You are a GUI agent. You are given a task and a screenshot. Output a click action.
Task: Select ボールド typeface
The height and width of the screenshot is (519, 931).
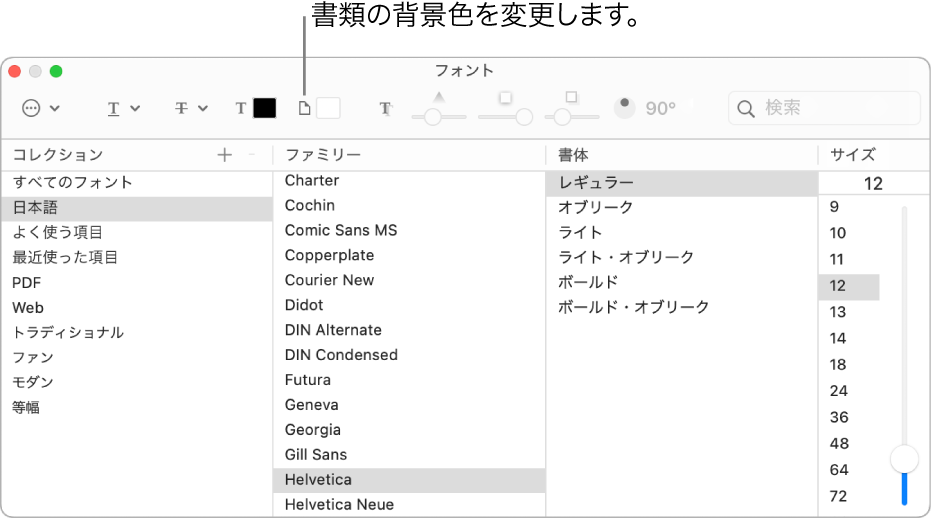pos(682,283)
